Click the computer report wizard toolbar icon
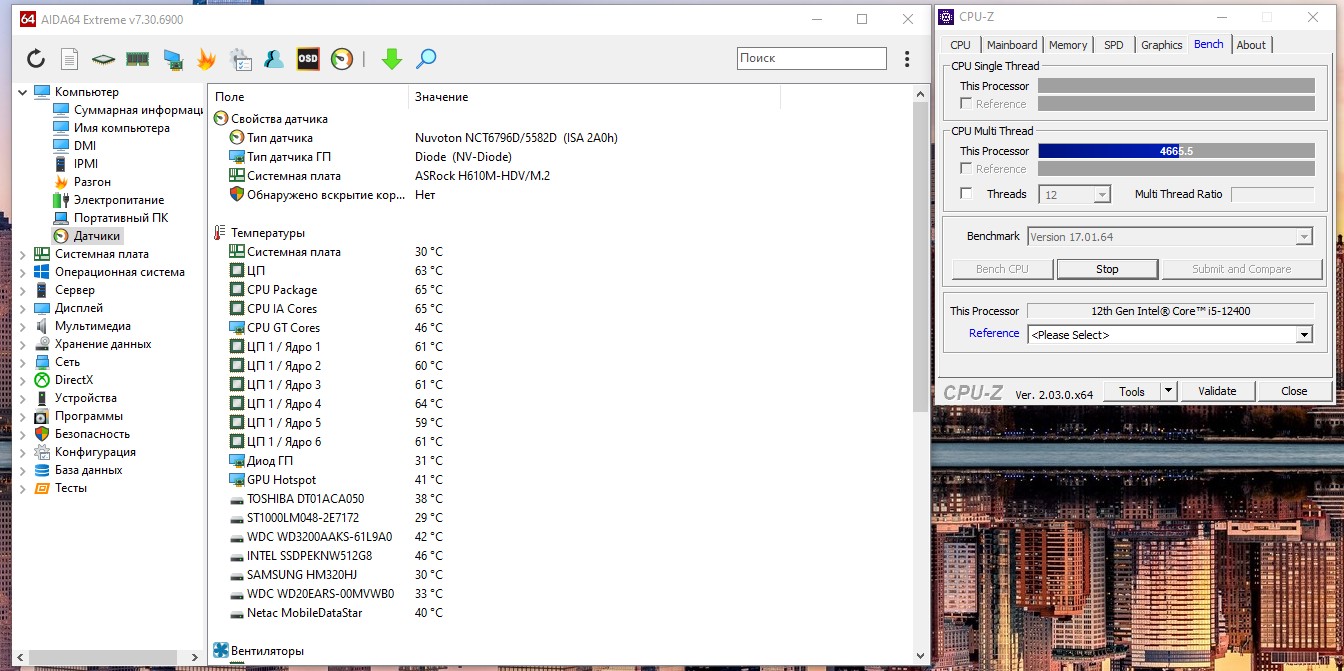The height and width of the screenshot is (671, 1344). (x=240, y=59)
